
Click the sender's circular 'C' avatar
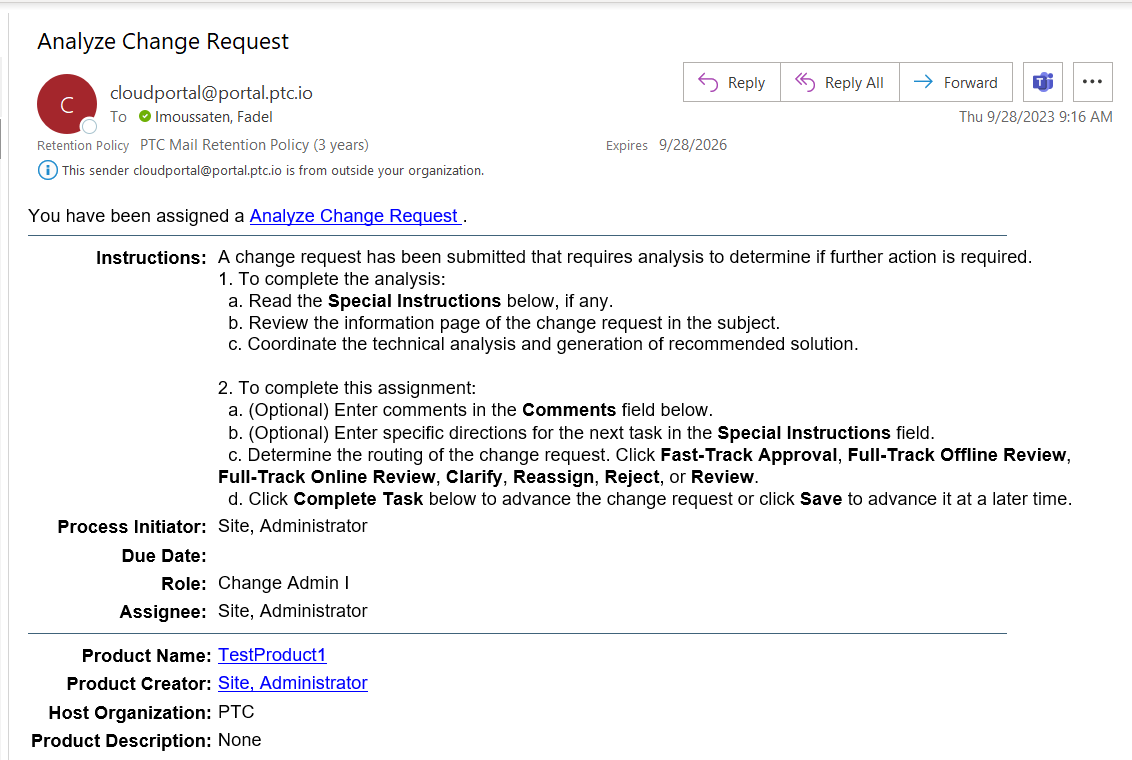click(66, 103)
